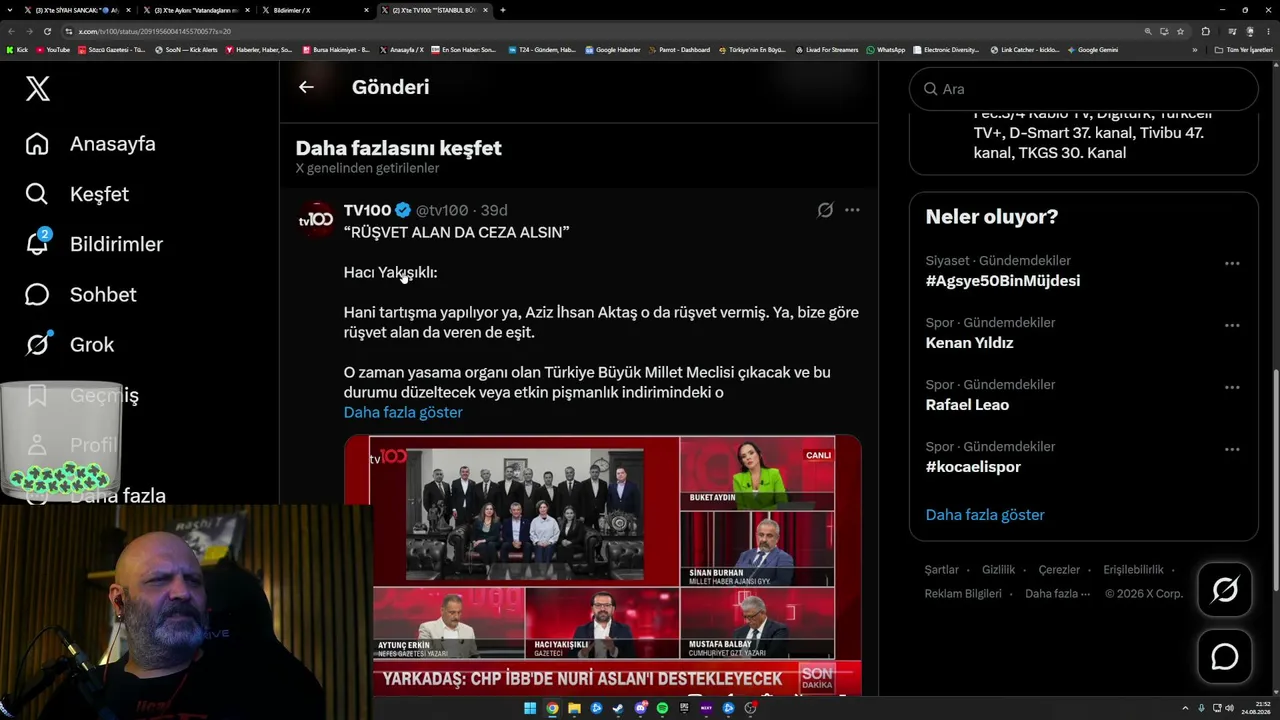This screenshot has width=1280, height=720.
Task: Open a new browser tab
Action: tap(503, 10)
